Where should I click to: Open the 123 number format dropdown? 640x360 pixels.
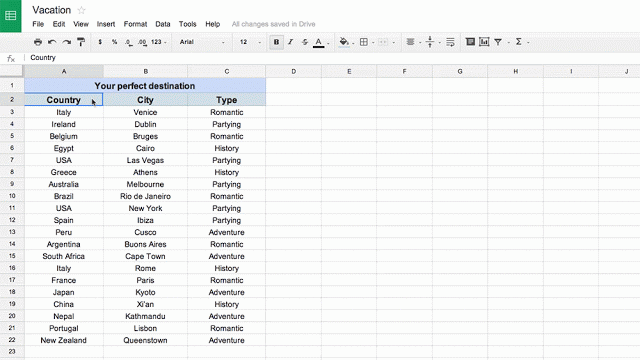[158, 42]
